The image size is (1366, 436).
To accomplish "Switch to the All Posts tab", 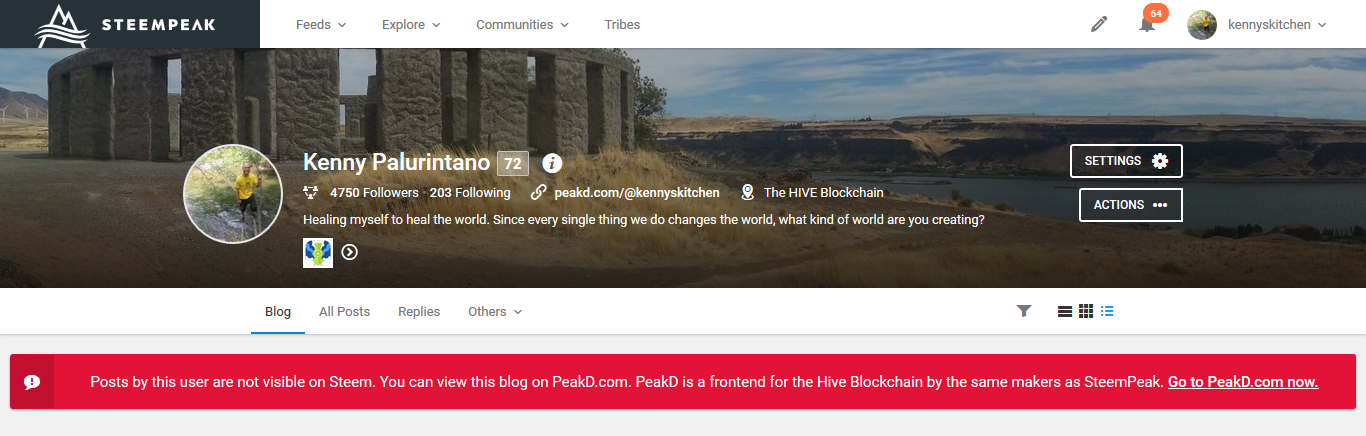I will point(344,312).
